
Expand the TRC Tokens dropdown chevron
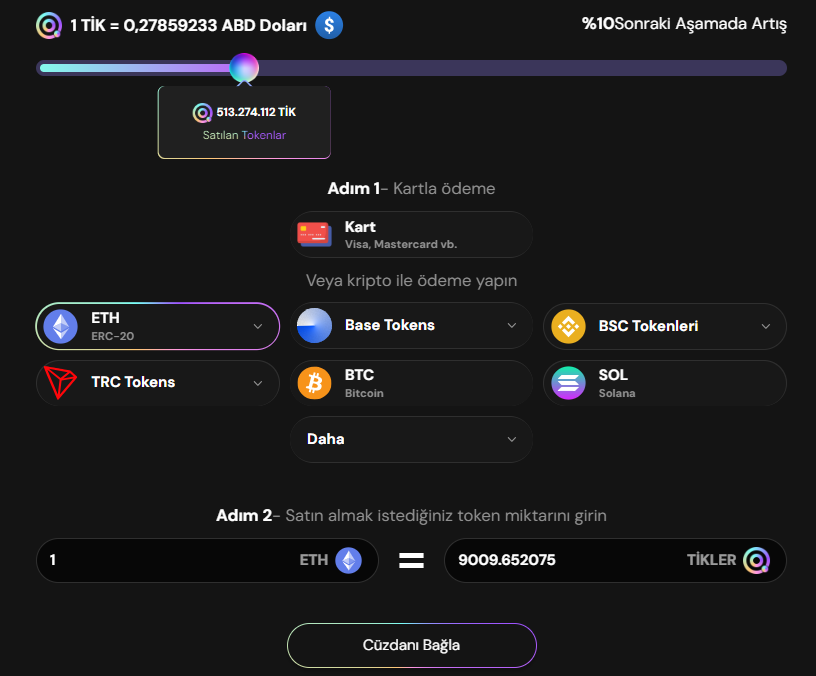[258, 382]
